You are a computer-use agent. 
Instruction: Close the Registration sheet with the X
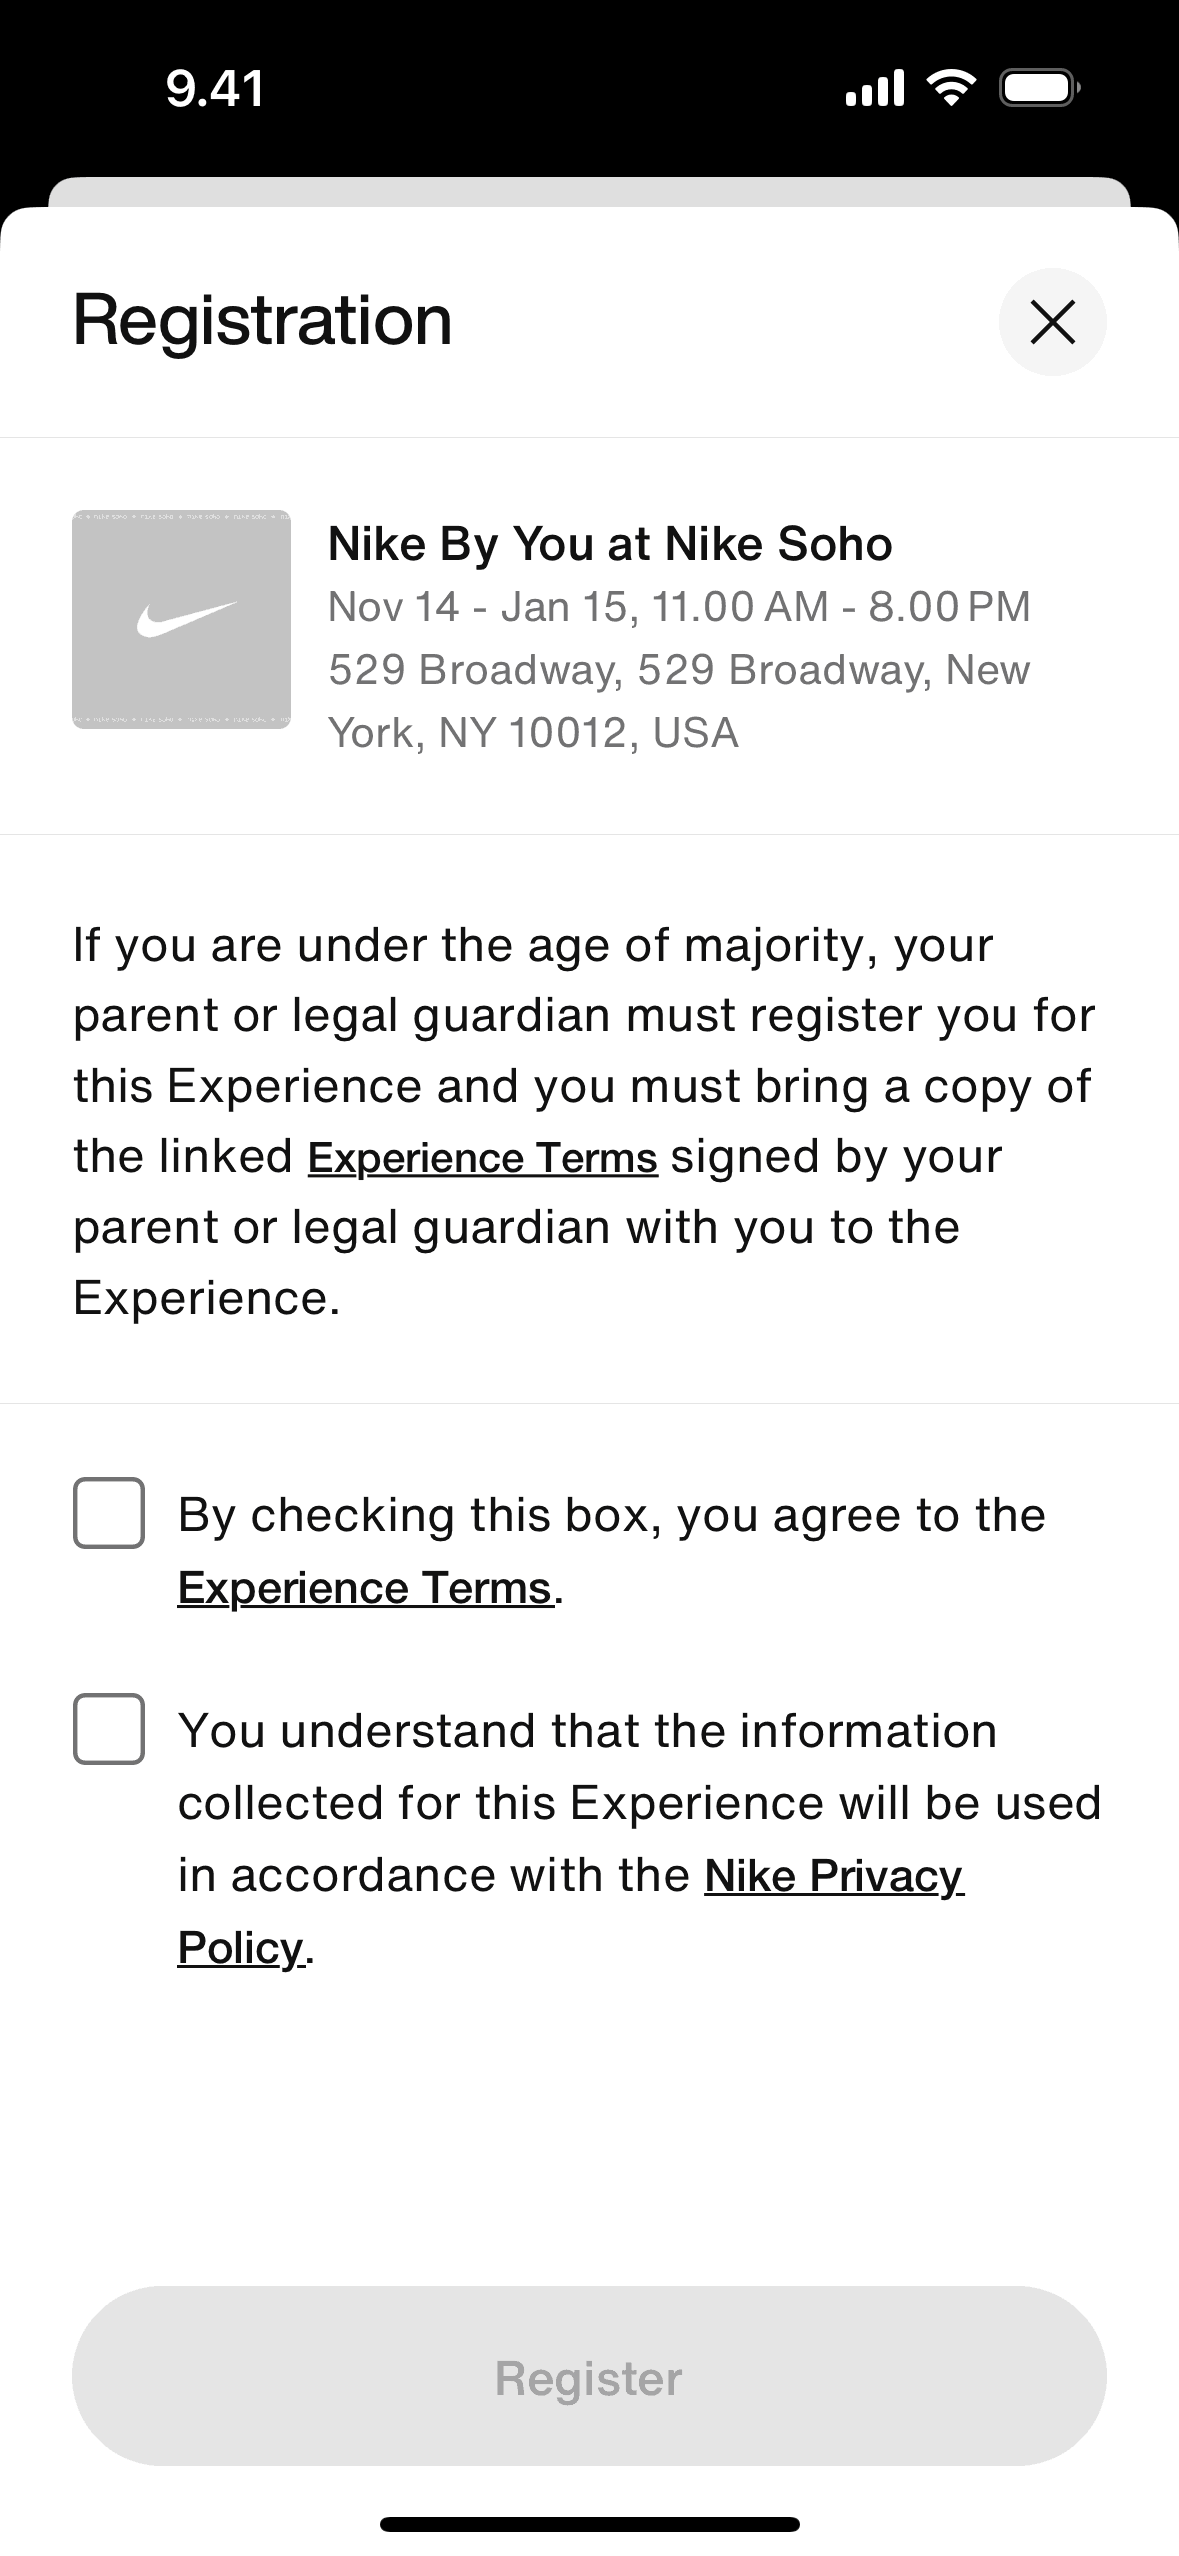coord(1052,322)
